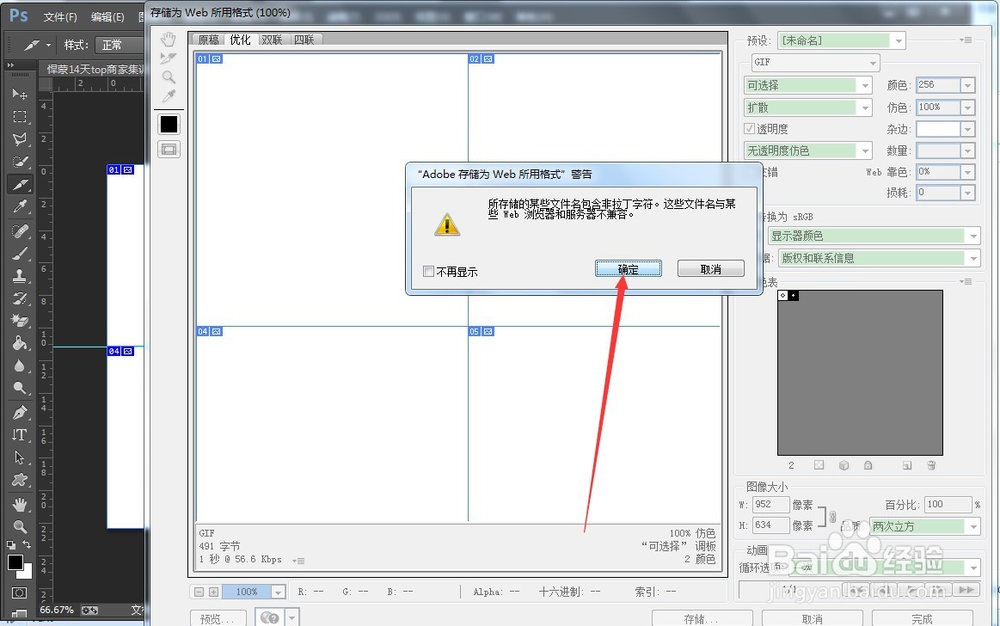
Task: Select the Eyedropper tool in Photoshop toolbar
Action: coord(20,207)
